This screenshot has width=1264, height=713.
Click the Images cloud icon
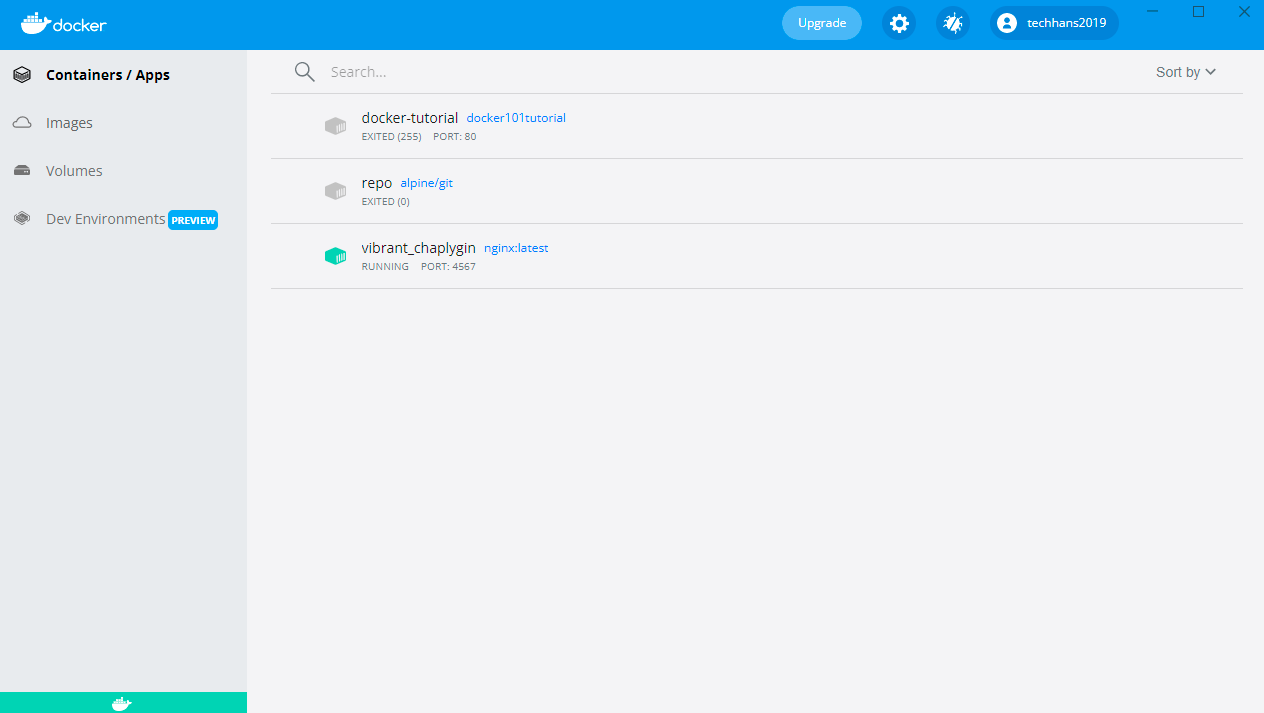[22, 123]
